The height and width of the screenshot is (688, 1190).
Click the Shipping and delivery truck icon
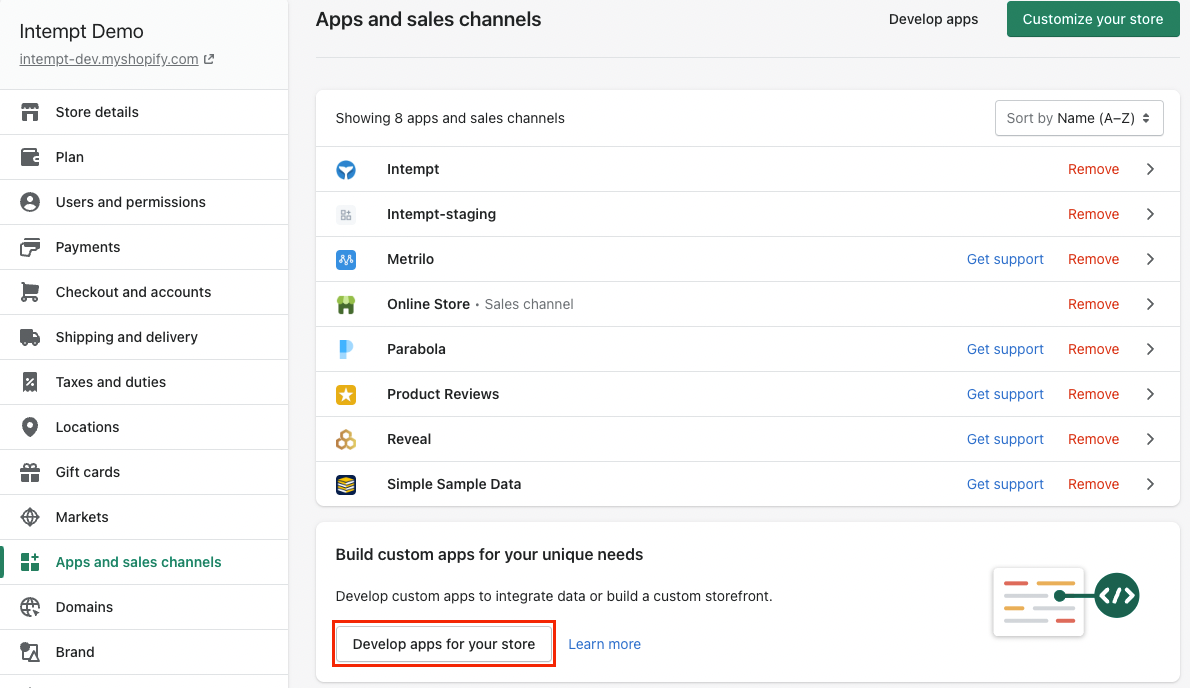tap(30, 337)
